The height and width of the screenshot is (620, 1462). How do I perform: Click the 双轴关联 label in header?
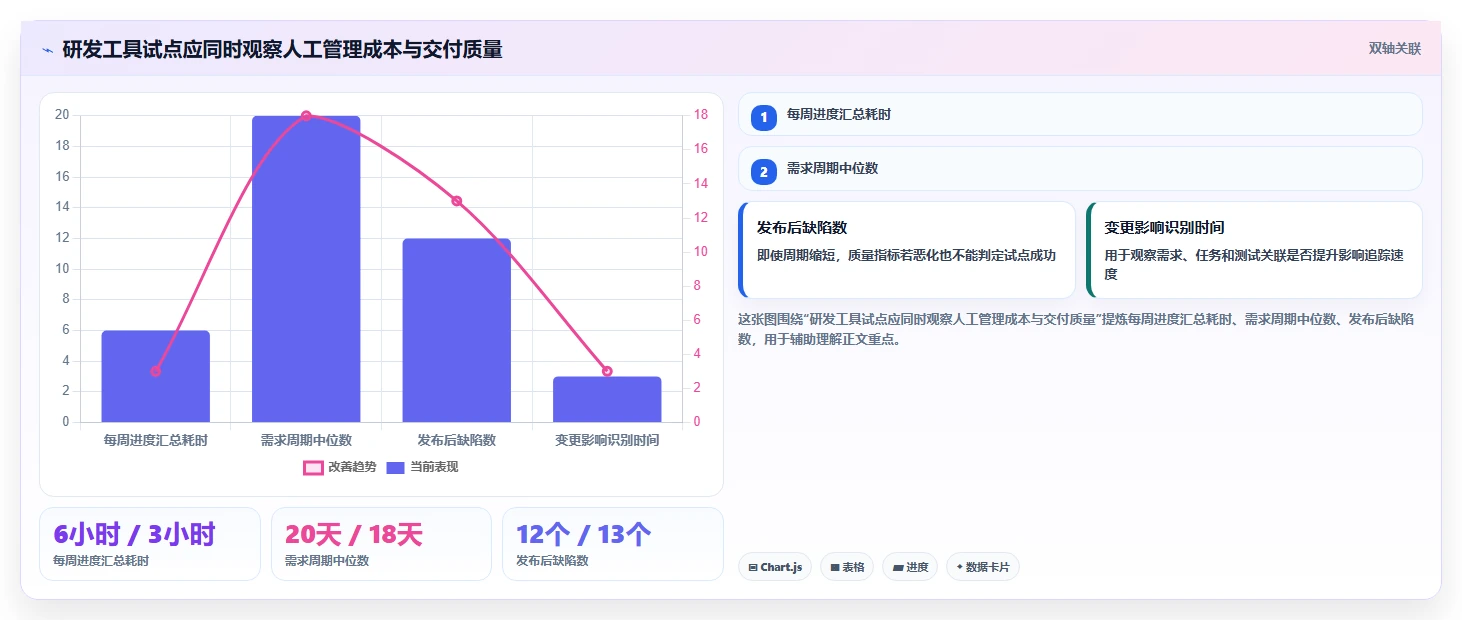[1395, 49]
